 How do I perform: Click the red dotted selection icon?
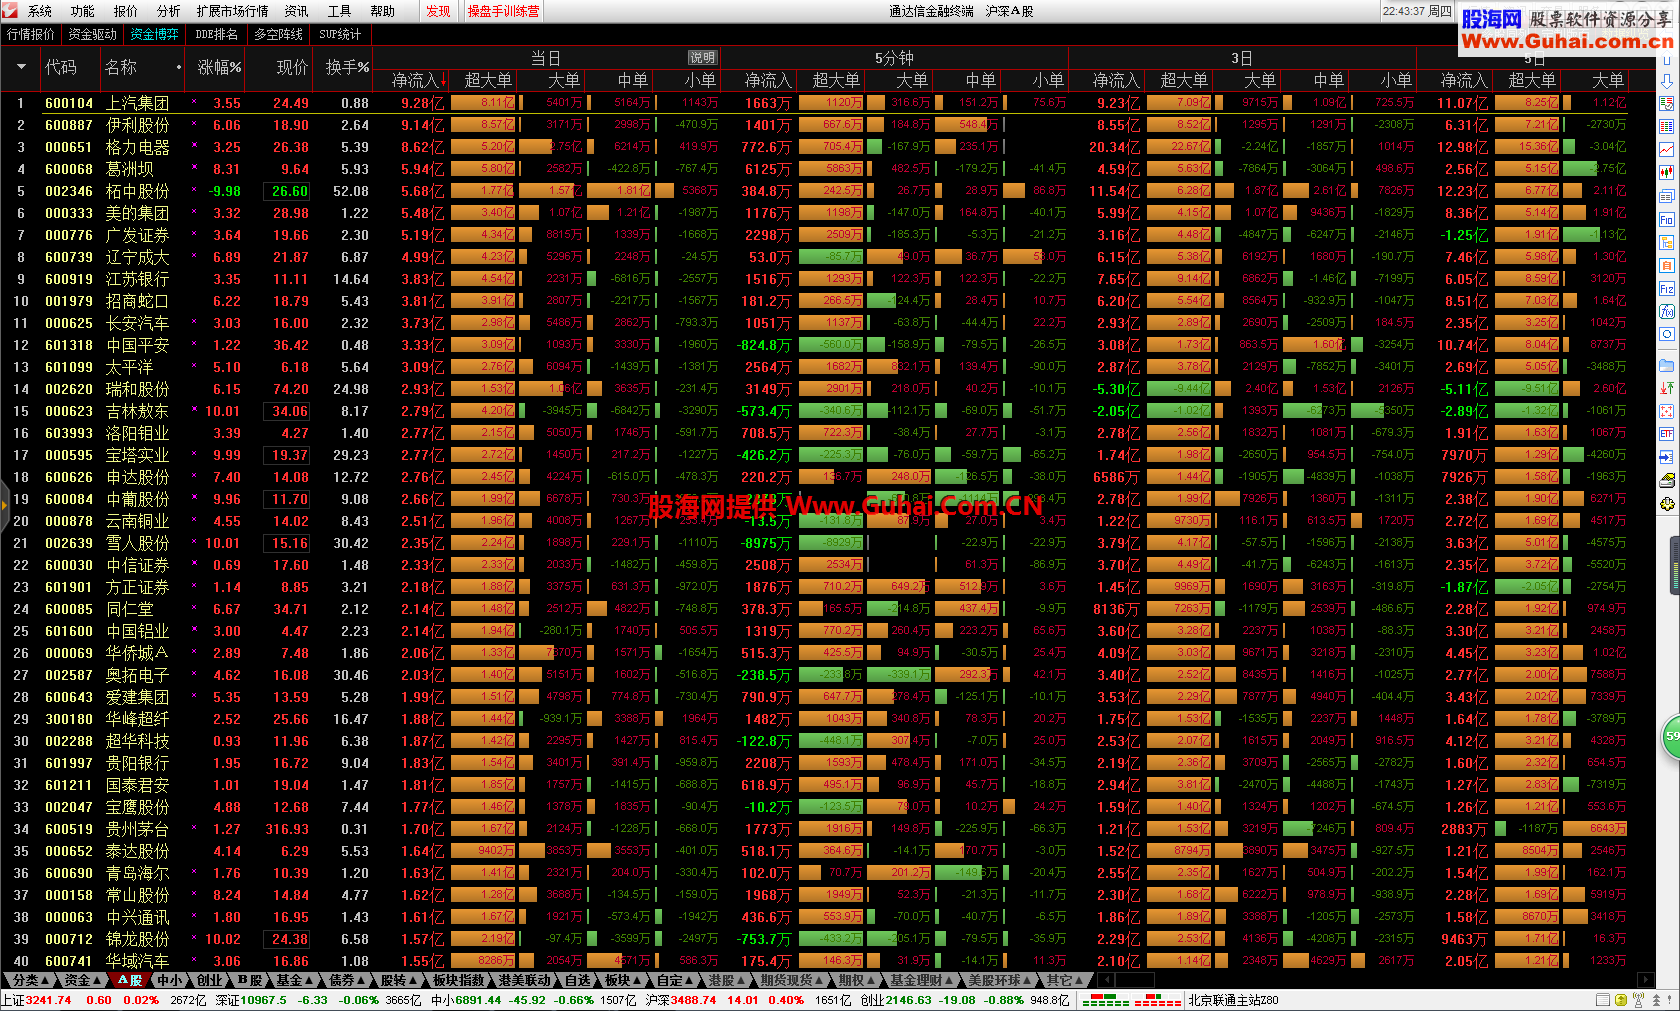point(1667,411)
